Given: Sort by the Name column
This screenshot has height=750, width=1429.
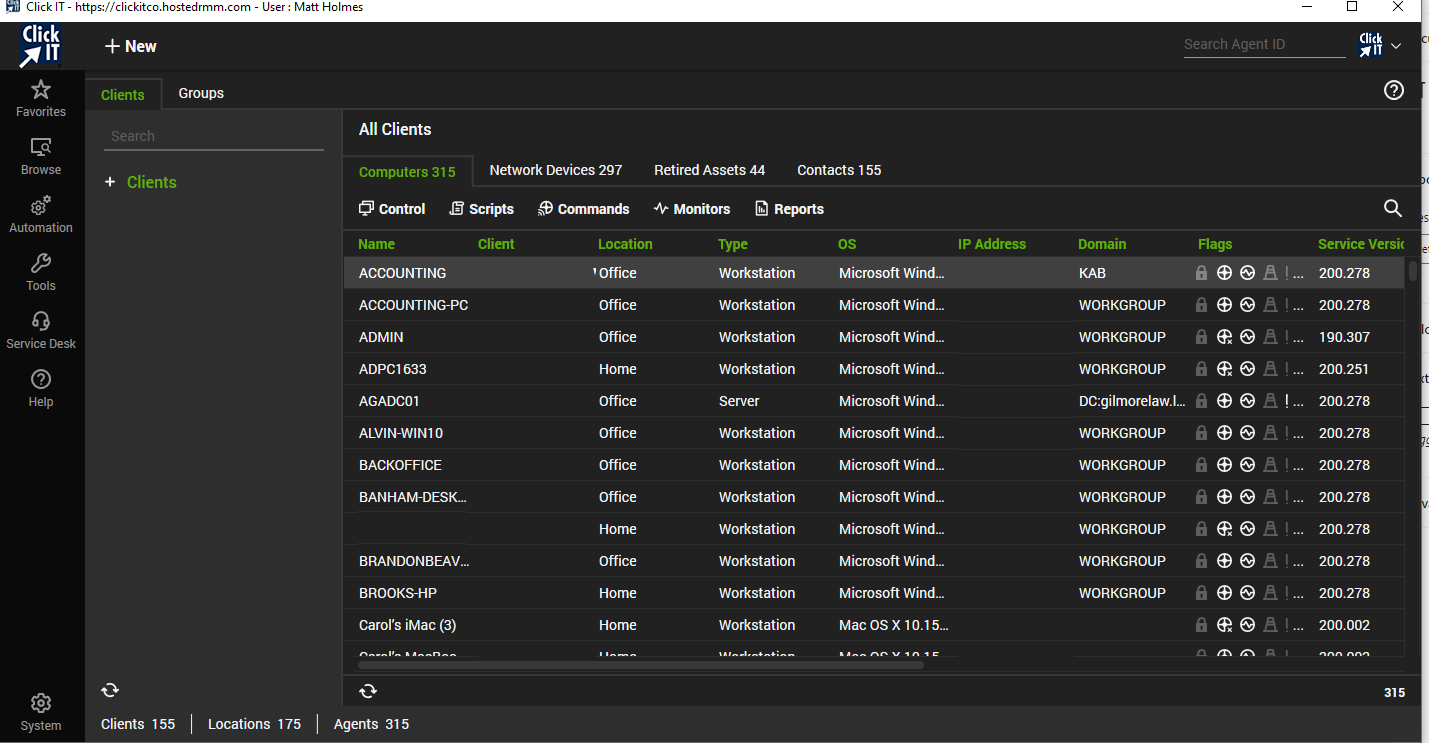Looking at the screenshot, I should point(377,244).
